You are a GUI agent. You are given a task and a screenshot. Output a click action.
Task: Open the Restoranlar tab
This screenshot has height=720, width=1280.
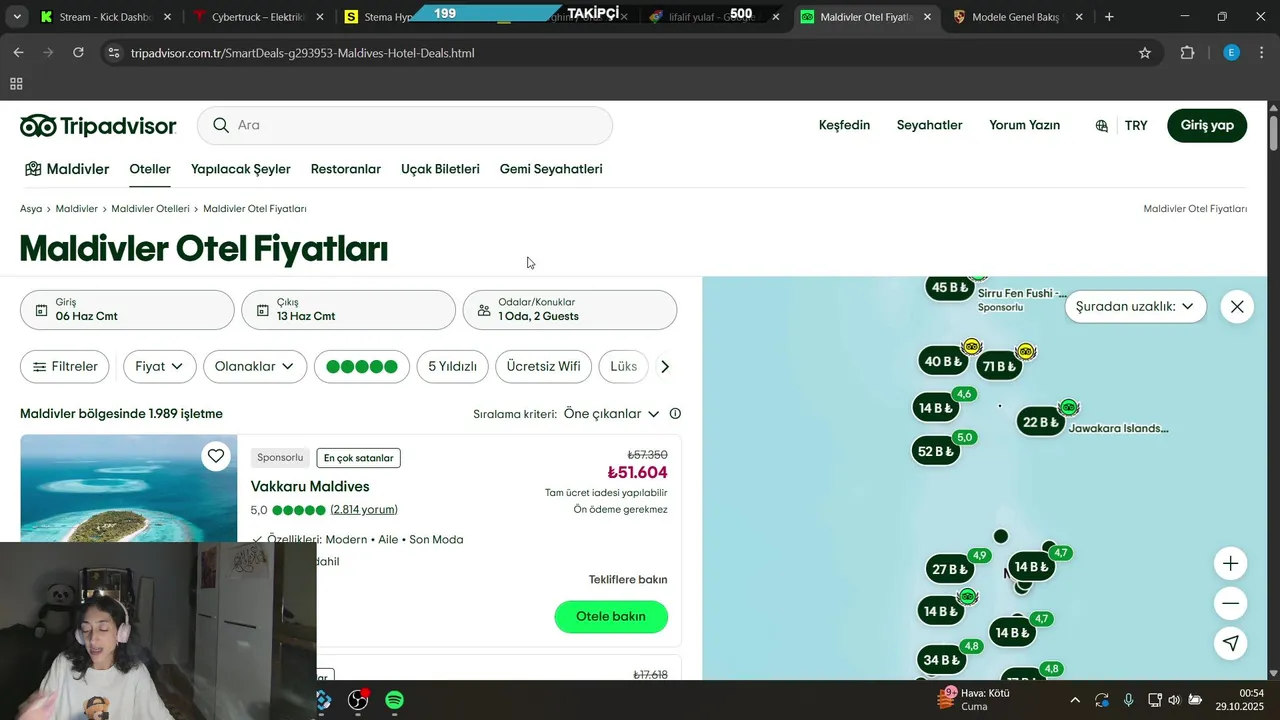coord(346,169)
